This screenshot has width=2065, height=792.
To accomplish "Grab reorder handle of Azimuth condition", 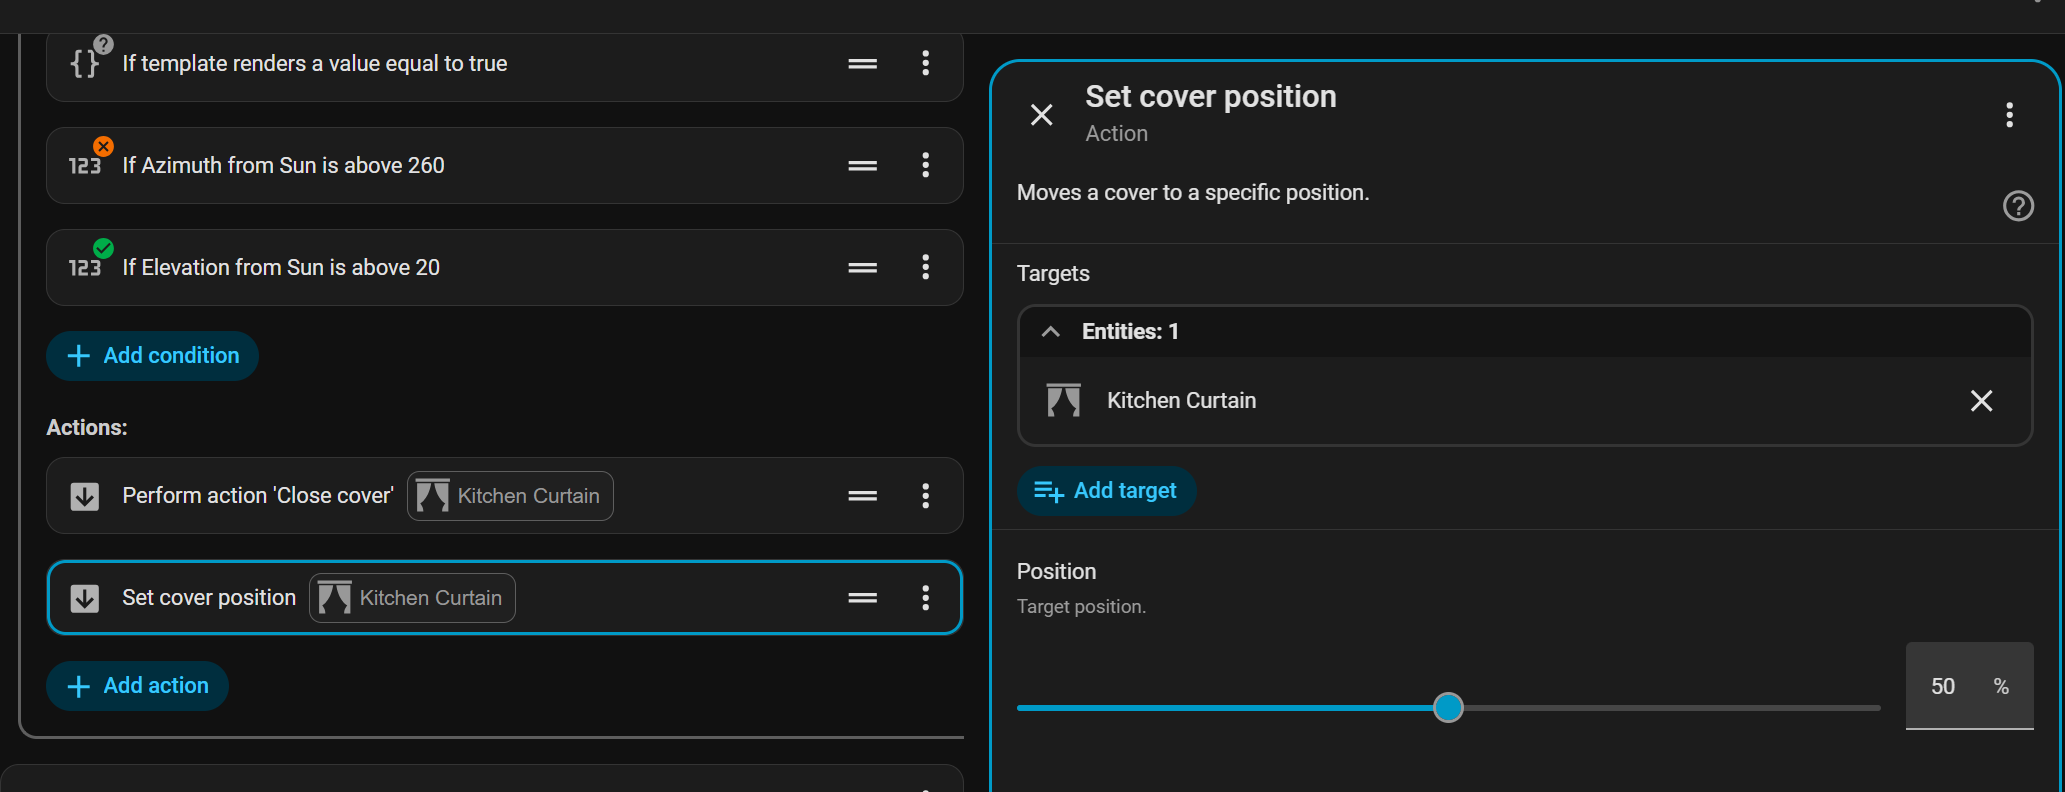I will (863, 165).
